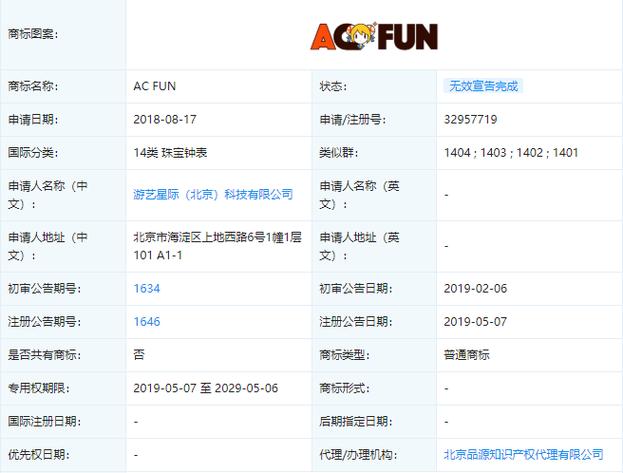Click the label 后期指定日期：
The width and height of the screenshot is (623, 473).
tap(356, 421)
